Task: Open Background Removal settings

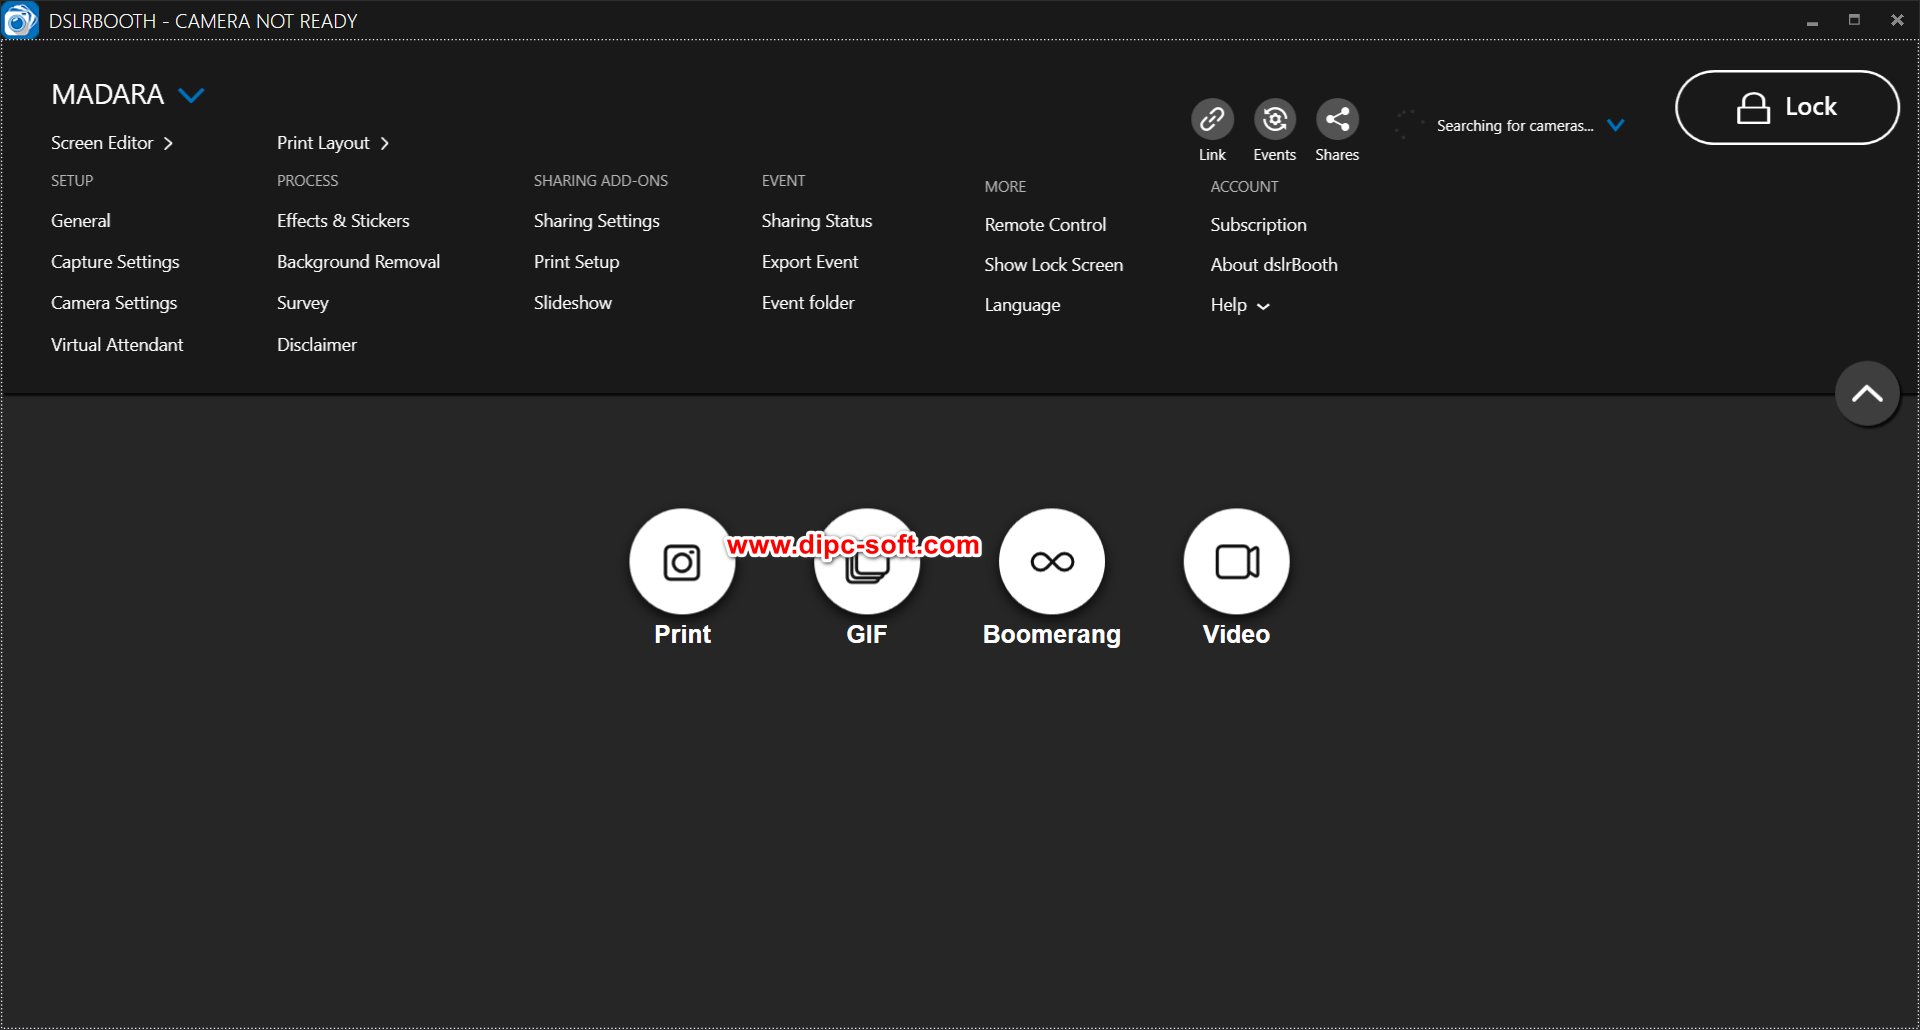Action: pyautogui.click(x=358, y=262)
